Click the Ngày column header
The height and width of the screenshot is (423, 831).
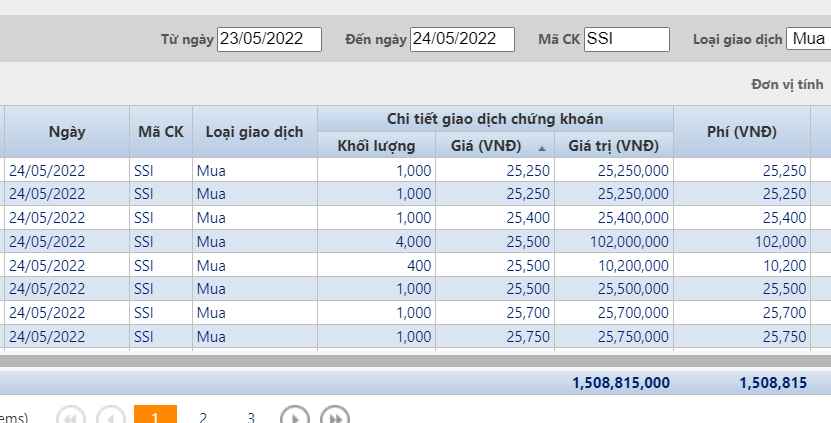point(67,131)
